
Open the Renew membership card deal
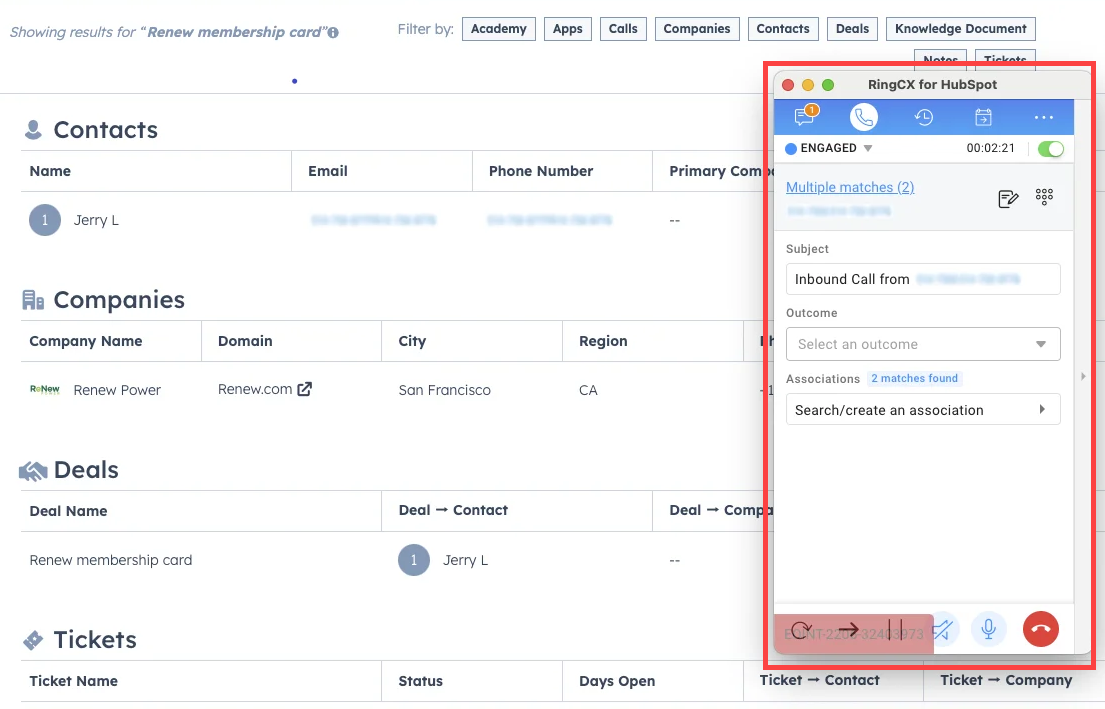111,560
